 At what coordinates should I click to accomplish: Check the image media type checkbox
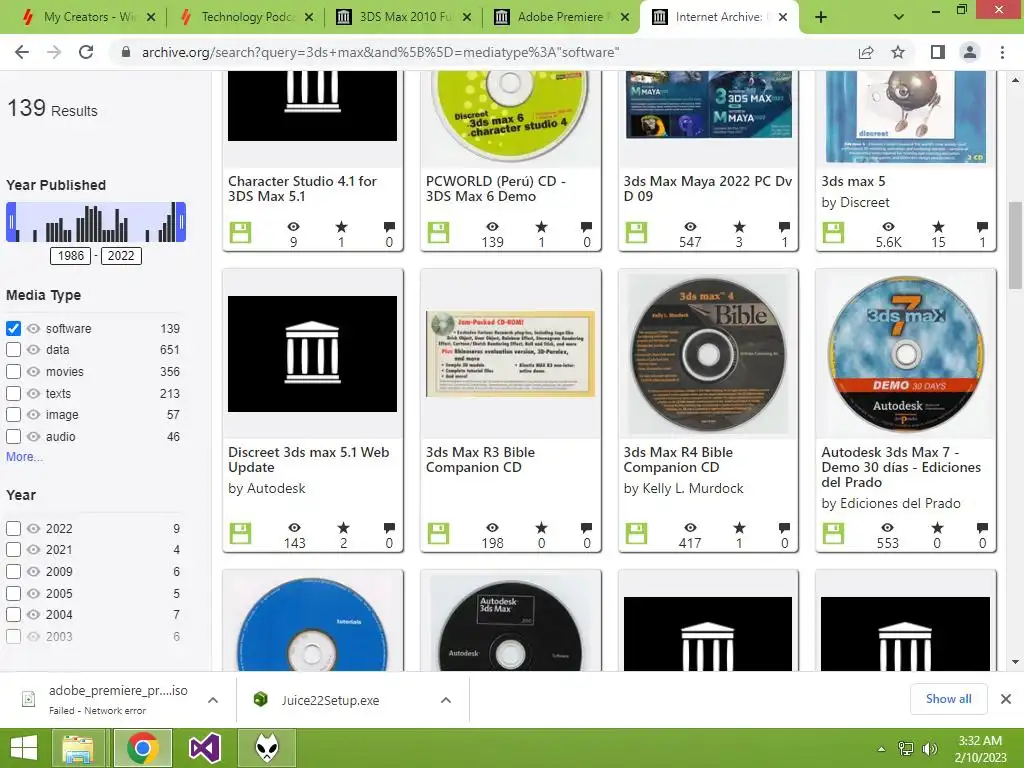pos(14,415)
